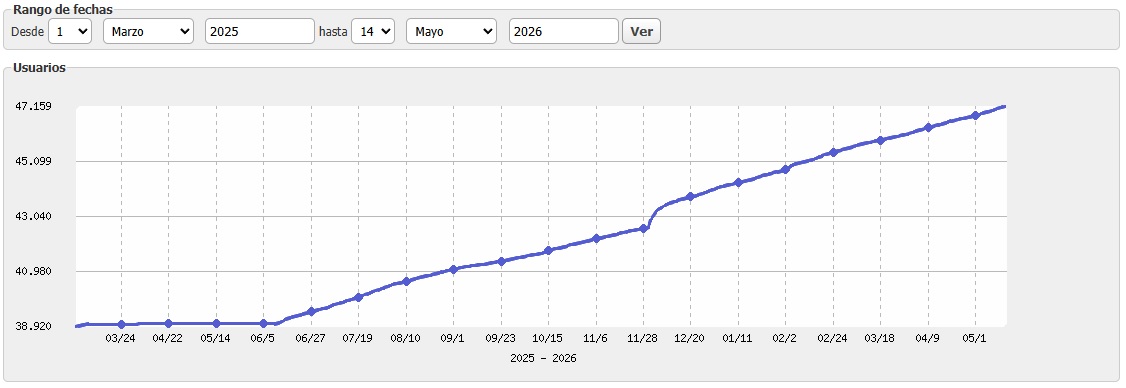The image size is (1126, 388).
Task: Click the chart data point at 05/1
Action: (x=975, y=116)
